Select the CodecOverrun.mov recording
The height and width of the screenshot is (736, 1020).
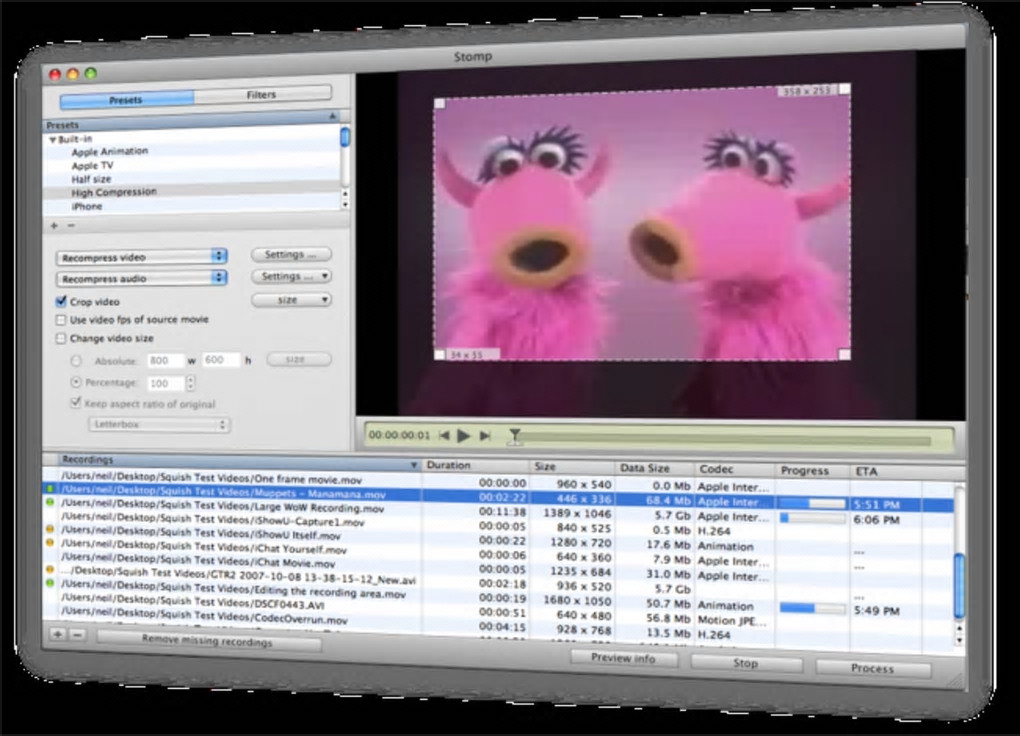204,616
